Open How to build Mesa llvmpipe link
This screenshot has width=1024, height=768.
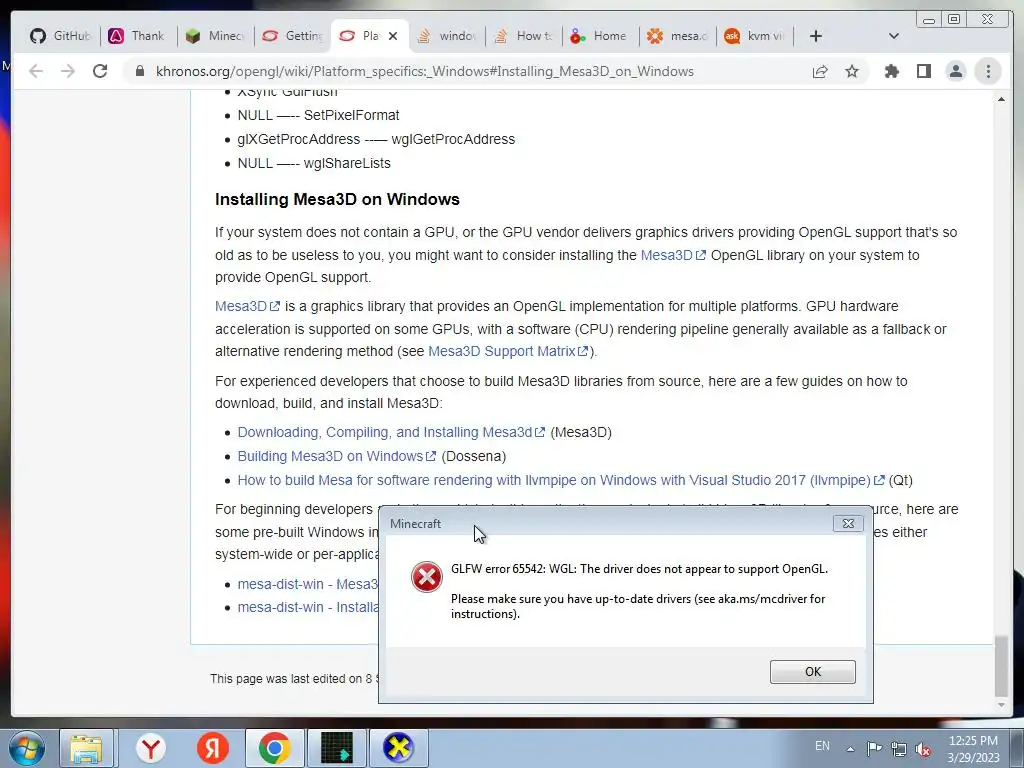(561, 480)
